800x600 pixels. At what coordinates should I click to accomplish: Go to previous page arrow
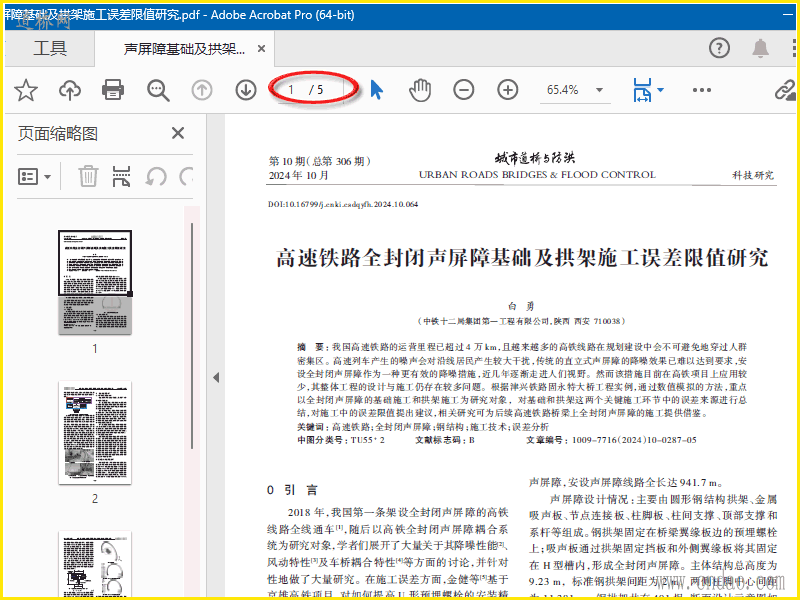tap(202, 90)
